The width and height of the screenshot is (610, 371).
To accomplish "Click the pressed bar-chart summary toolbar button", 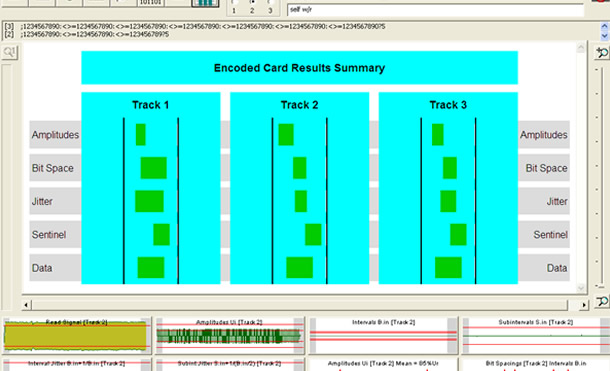I will click(205, 3).
